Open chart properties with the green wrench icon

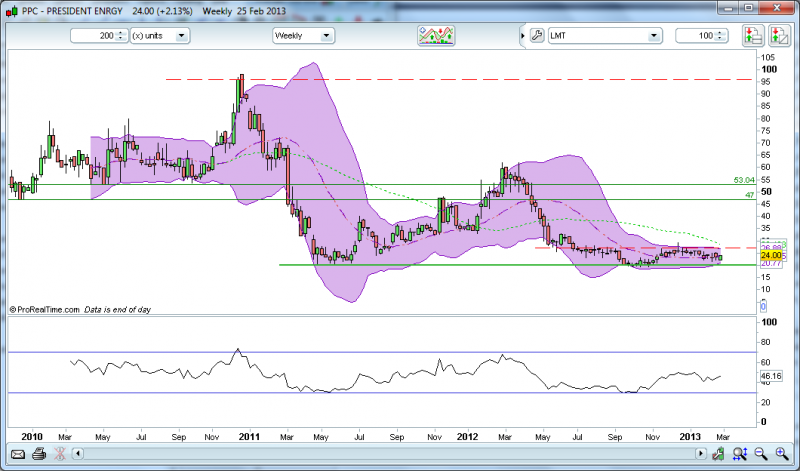pyautogui.click(x=718, y=453)
